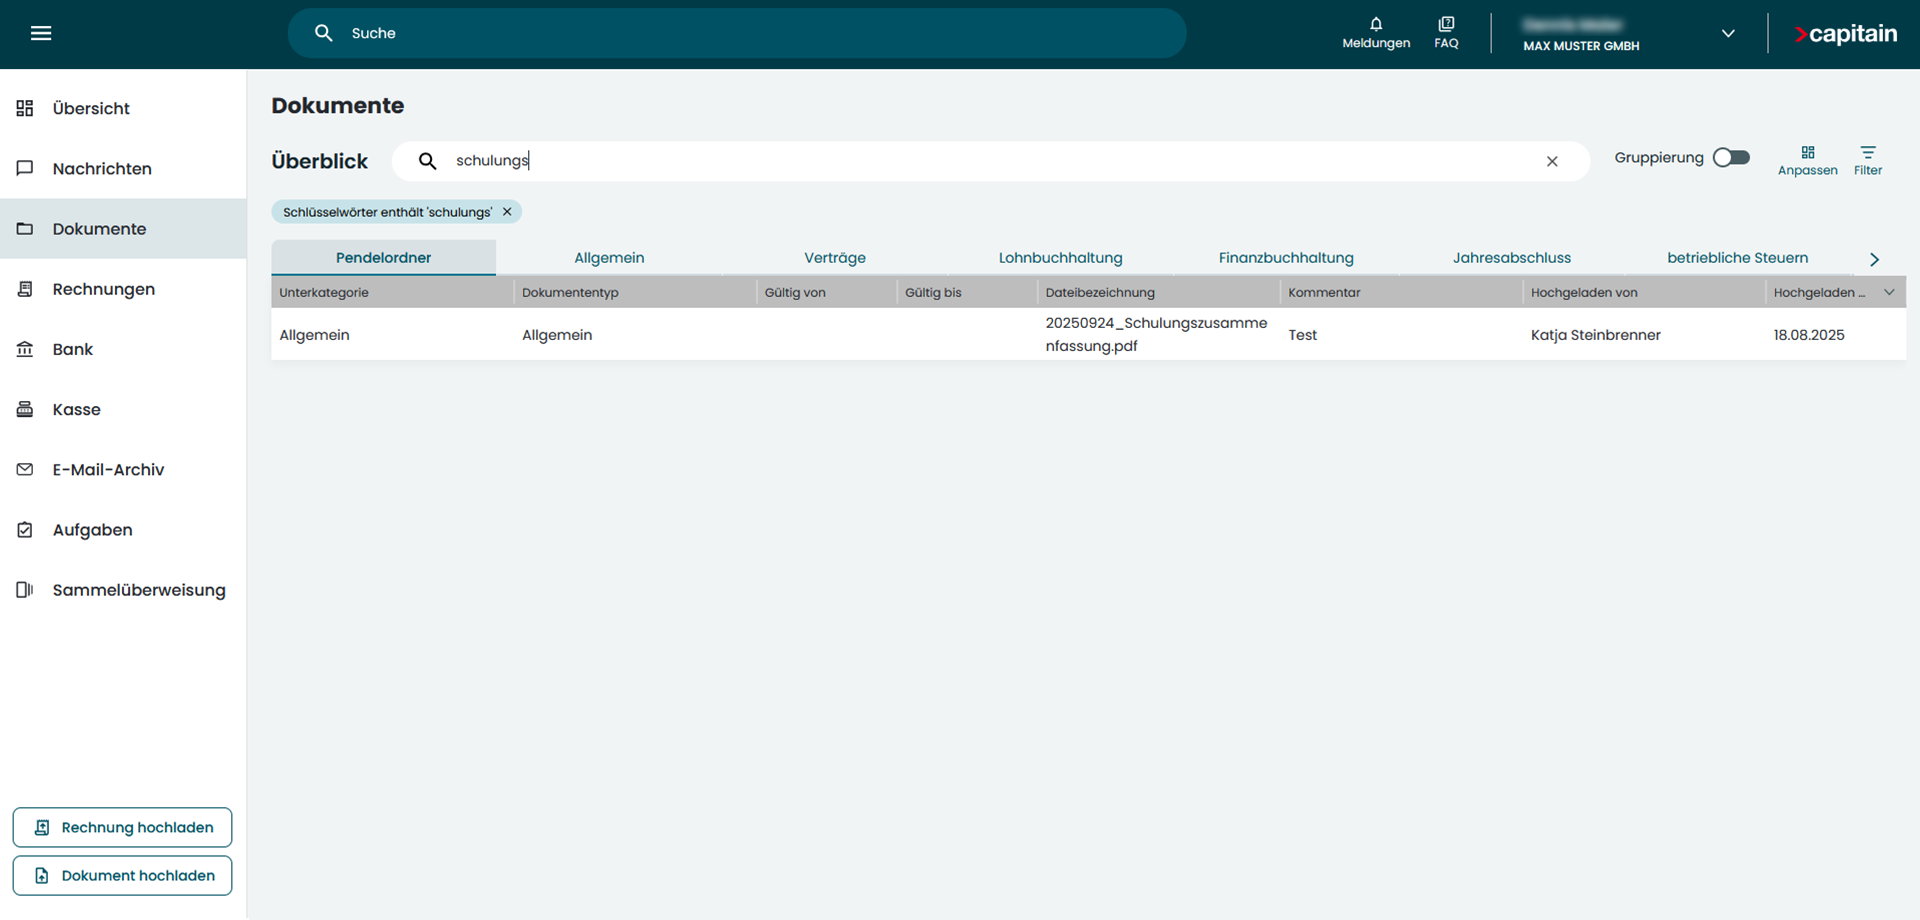Click the Dokument hochladen button
Image resolution: width=1920 pixels, height=920 pixels.
click(122, 875)
